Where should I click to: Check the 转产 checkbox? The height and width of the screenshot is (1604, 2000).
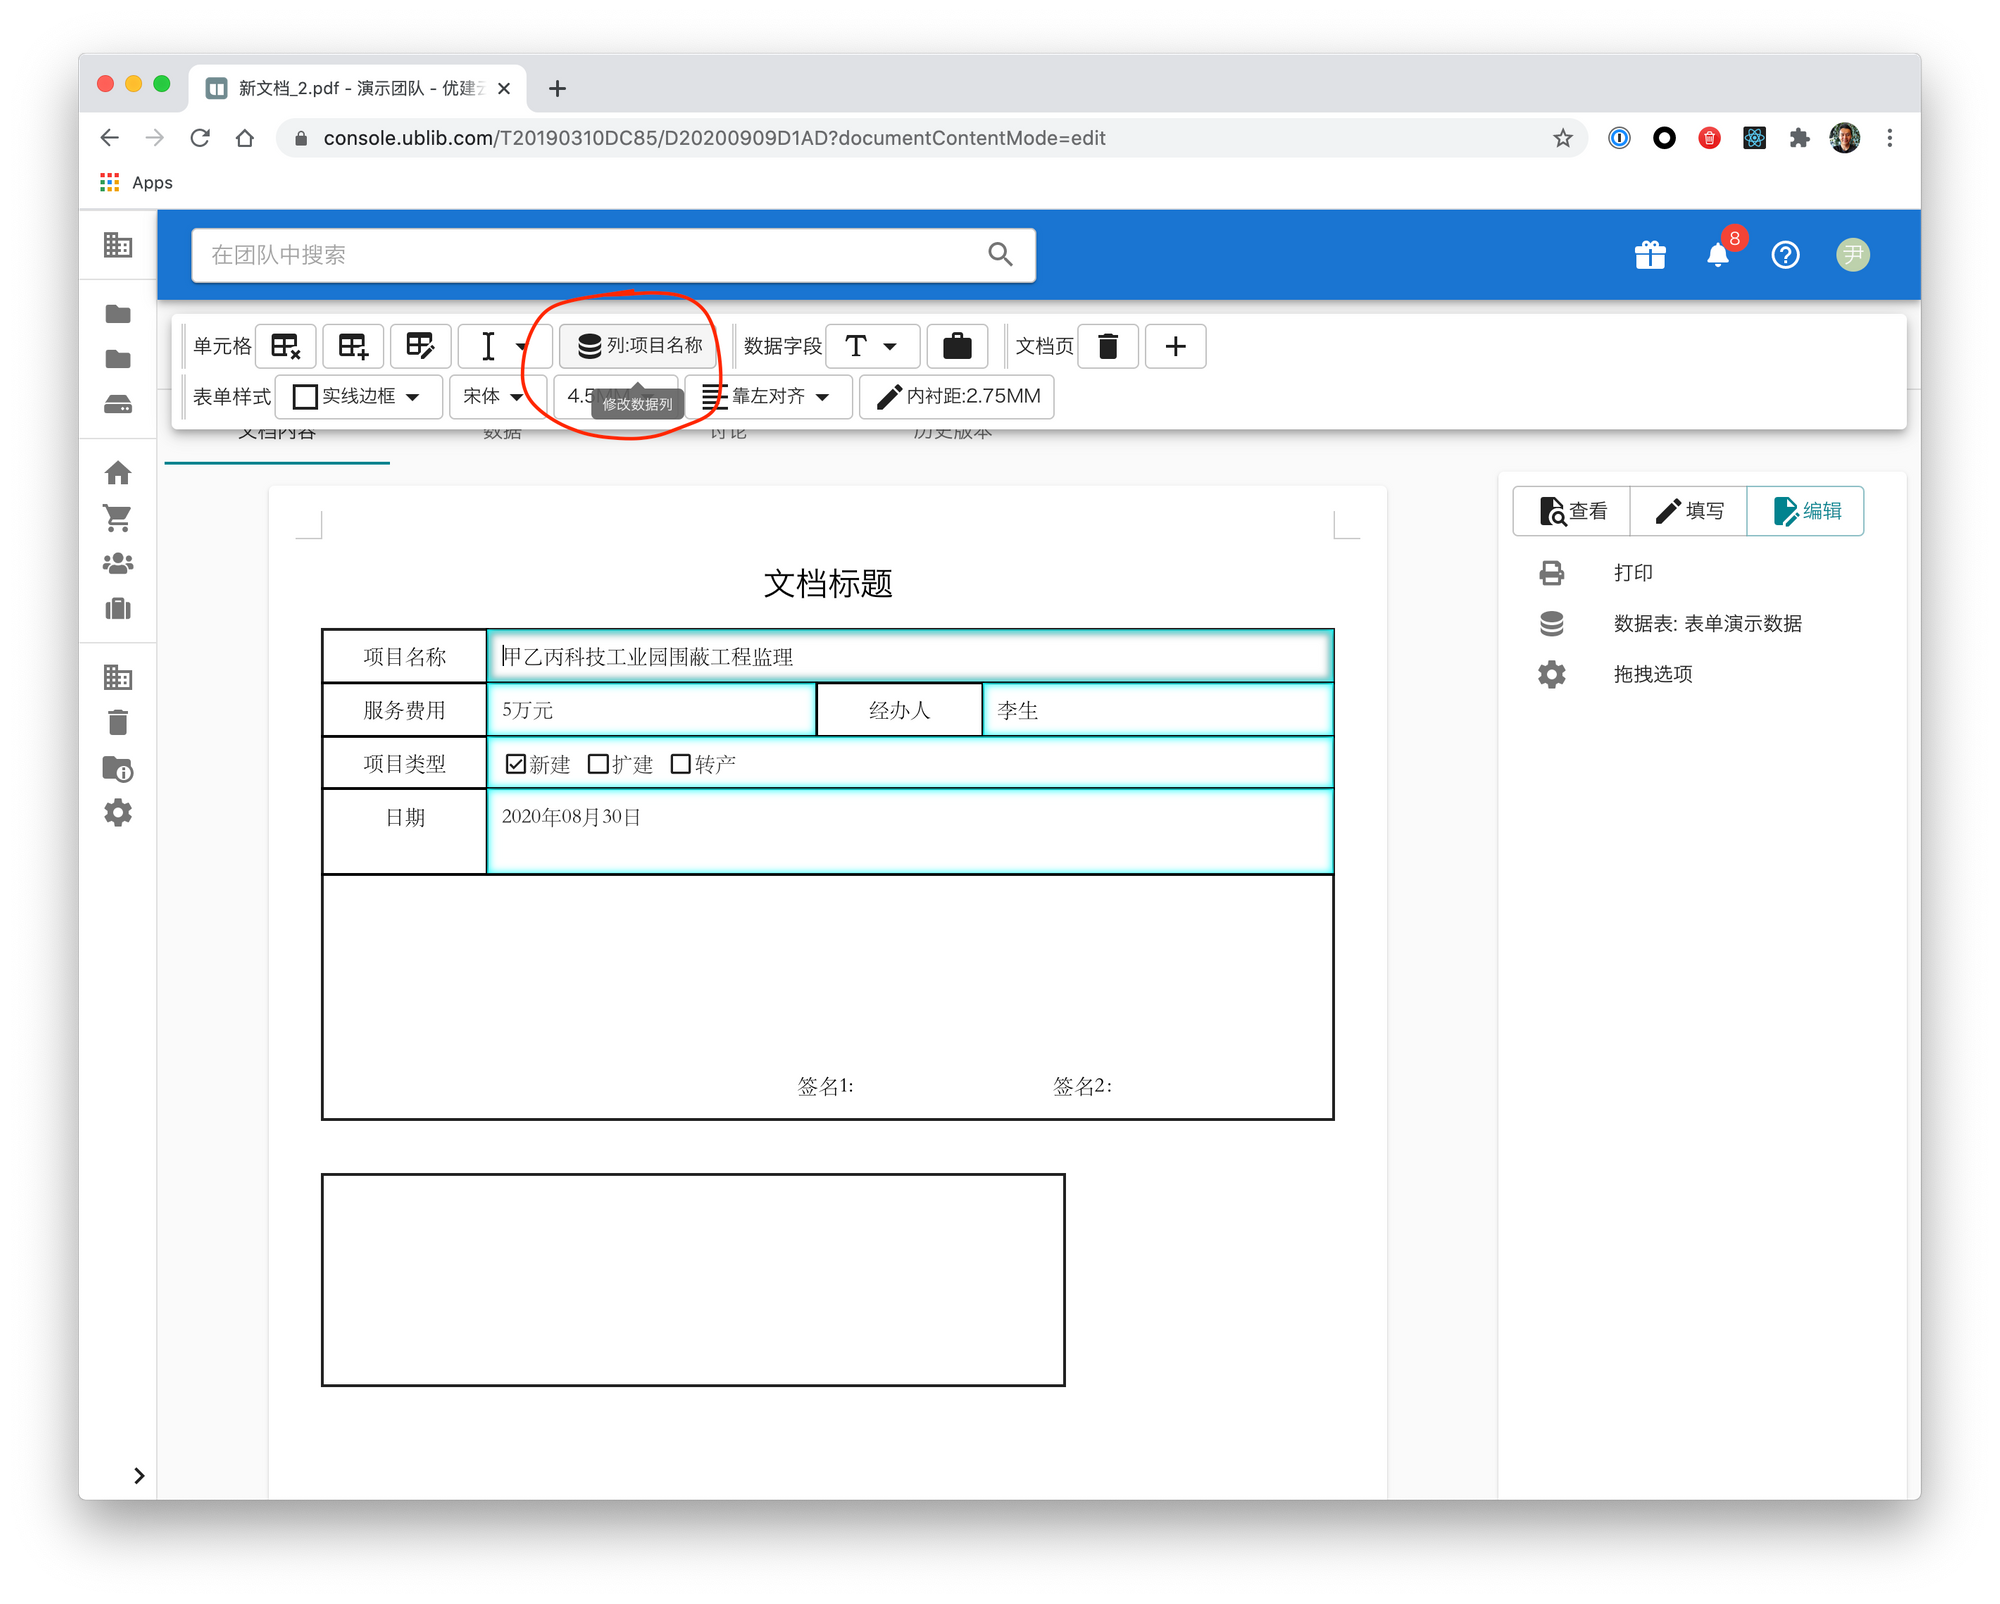click(680, 764)
